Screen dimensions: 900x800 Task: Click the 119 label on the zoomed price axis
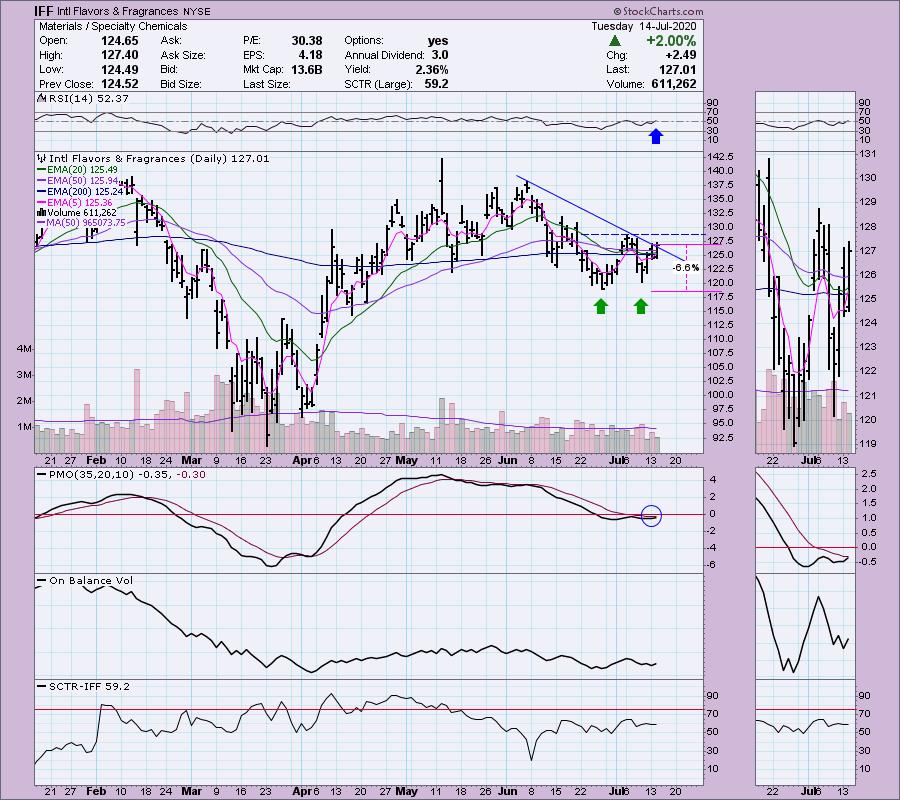(867, 444)
